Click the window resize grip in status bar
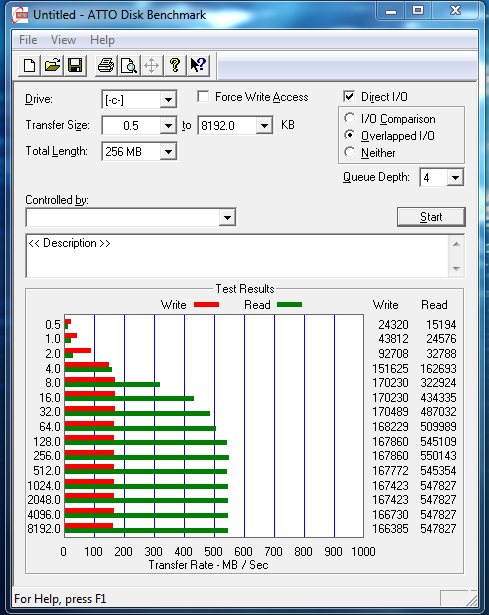Screen dimensions: 489x615 coord(471,599)
